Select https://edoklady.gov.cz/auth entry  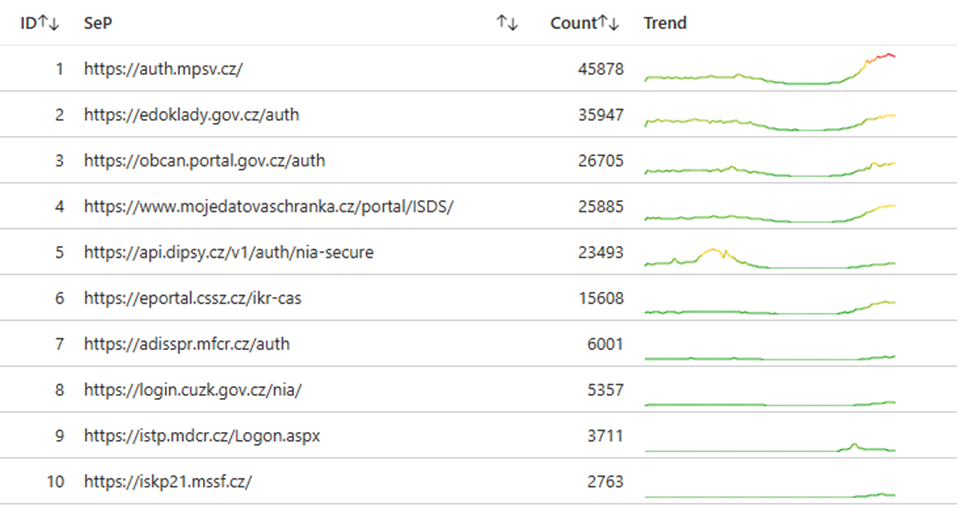click(x=192, y=115)
